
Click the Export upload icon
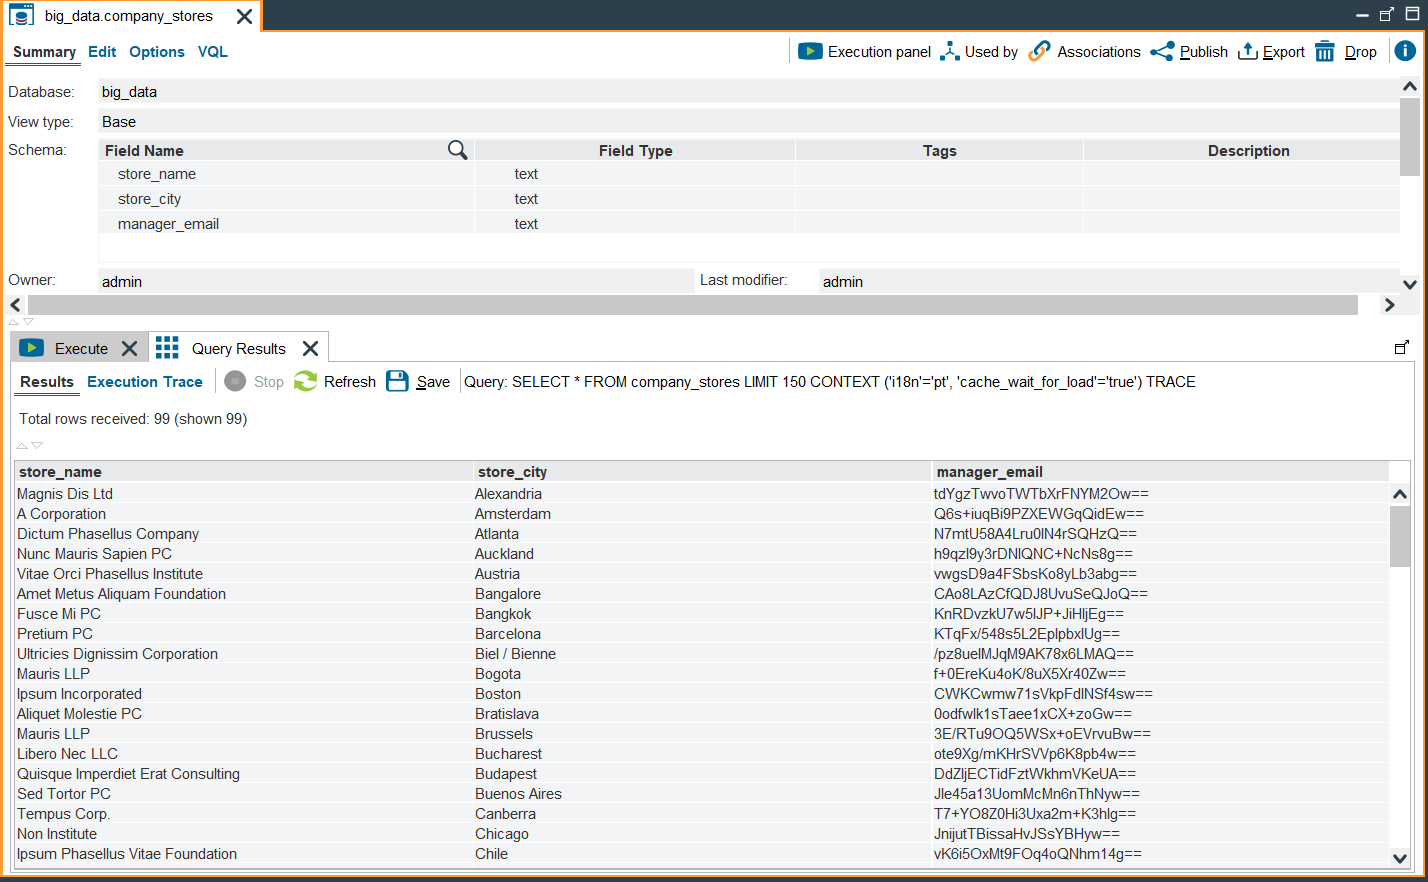click(1248, 51)
